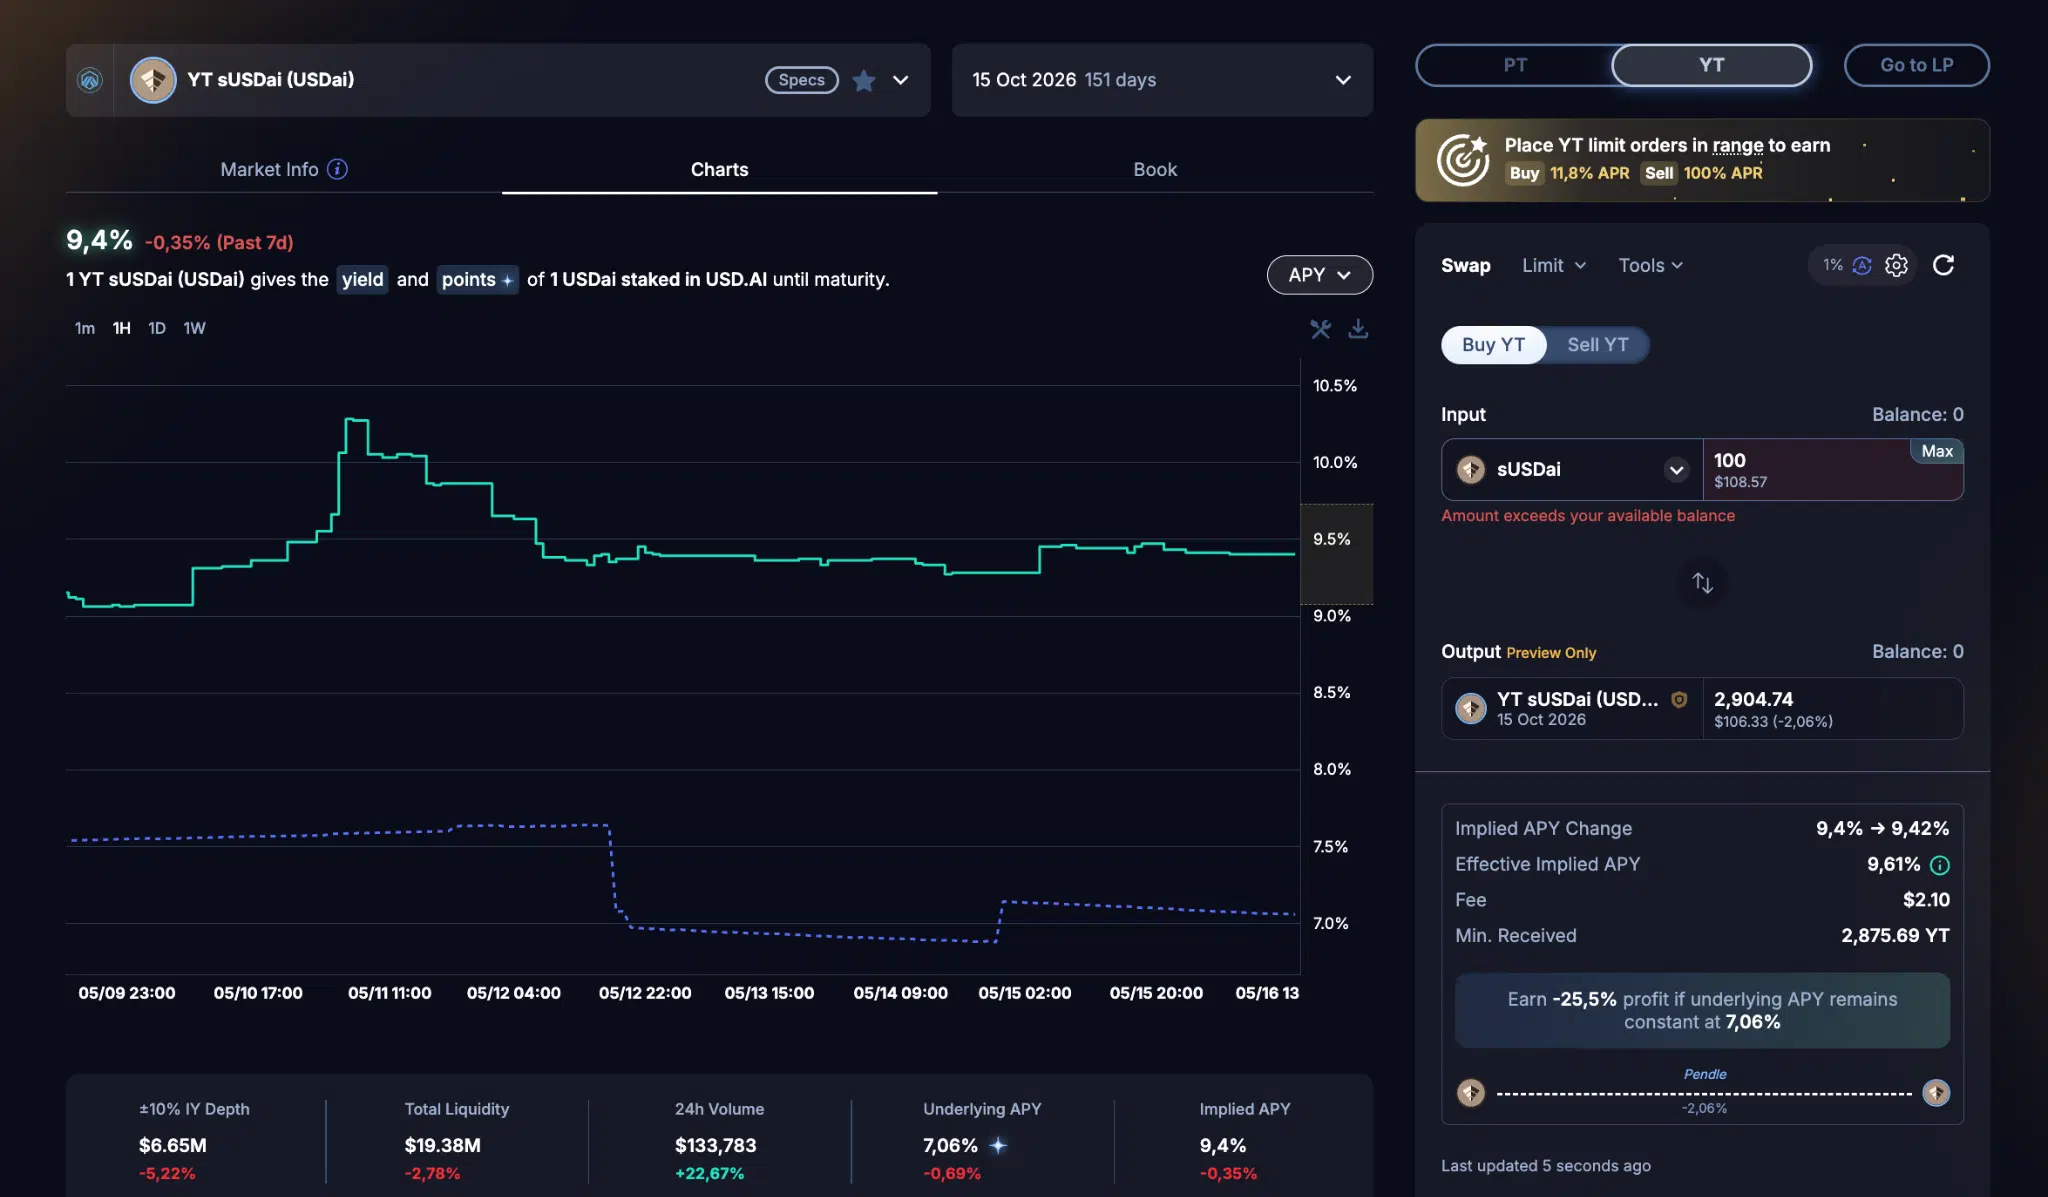Open sUSDai input token selector
This screenshot has width=2048, height=1197.
(1572, 469)
